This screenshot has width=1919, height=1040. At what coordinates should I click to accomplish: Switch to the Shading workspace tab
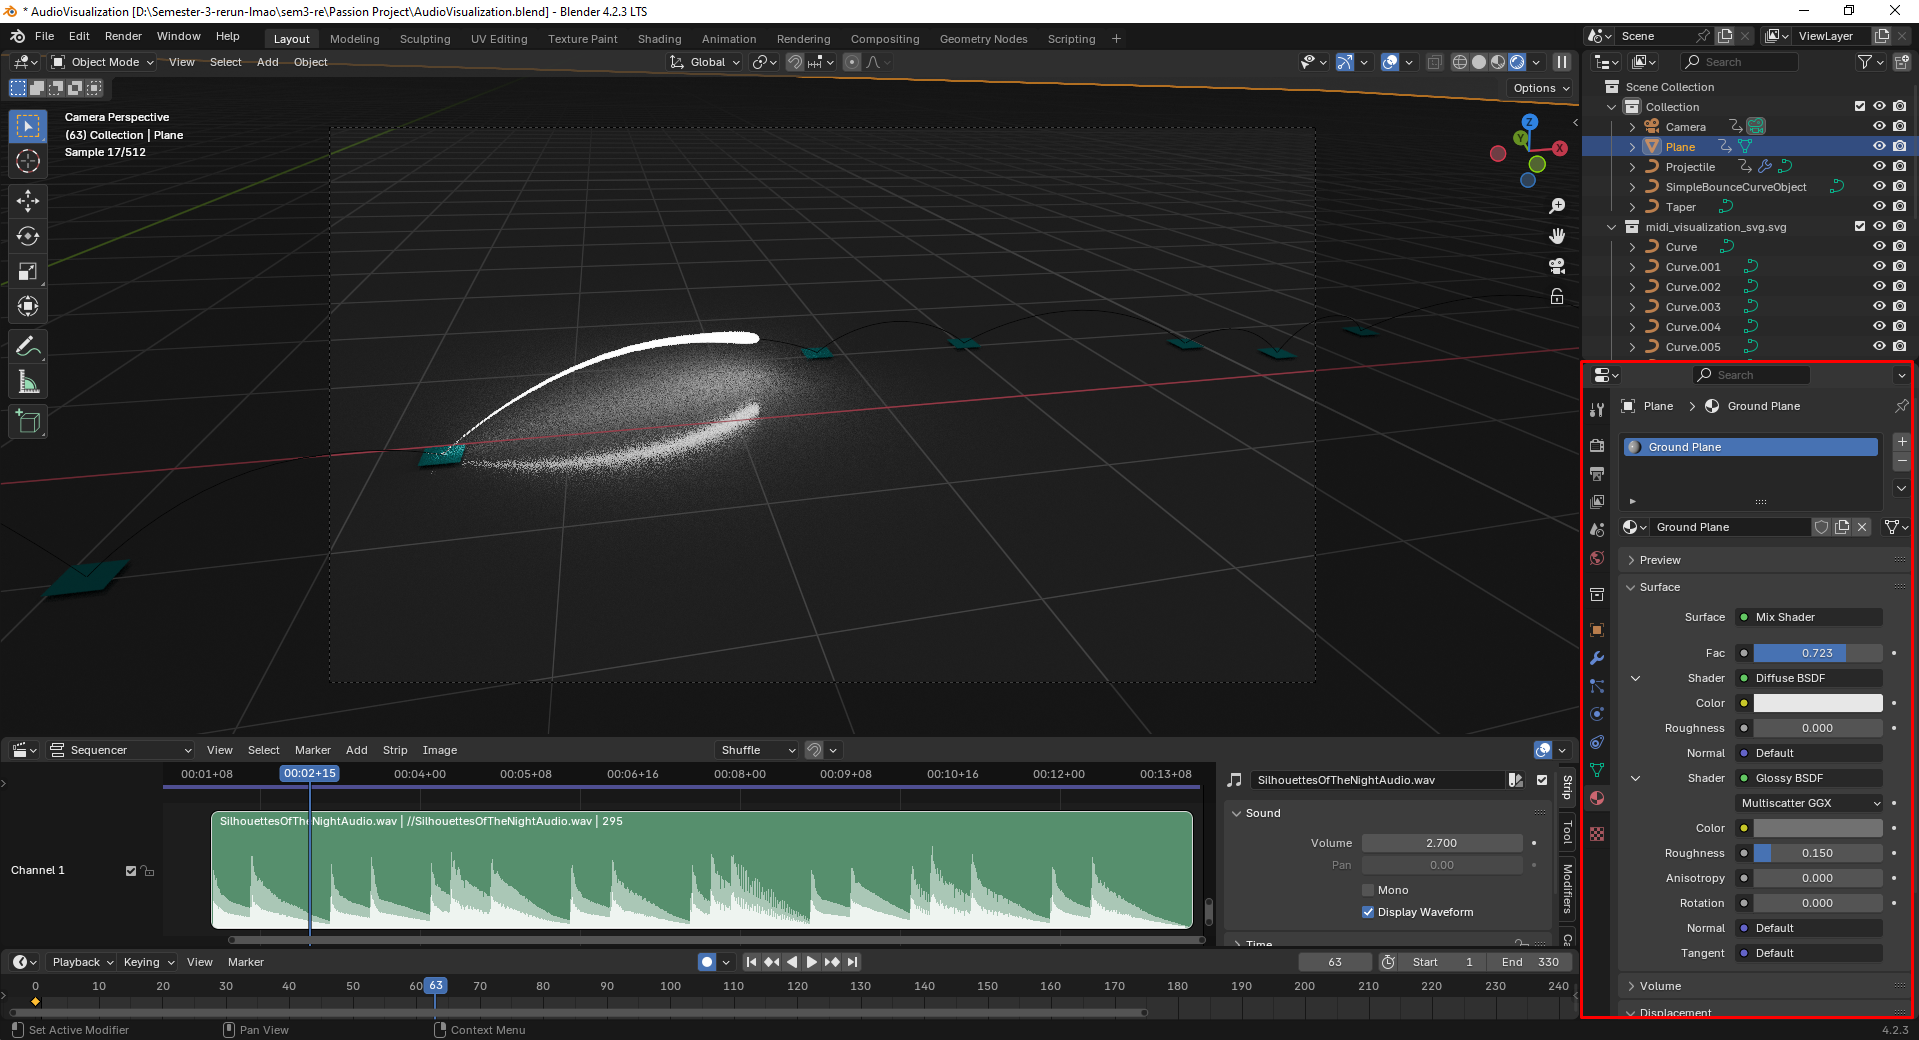[x=659, y=39]
